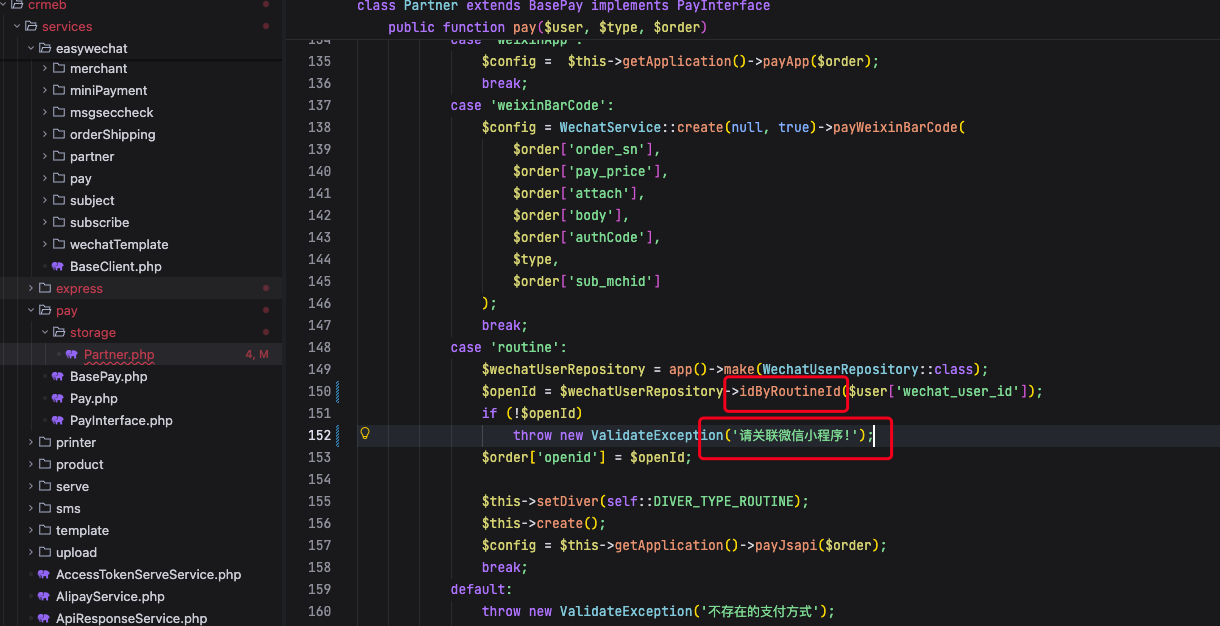Click line number 150 in the gutter

point(319,391)
